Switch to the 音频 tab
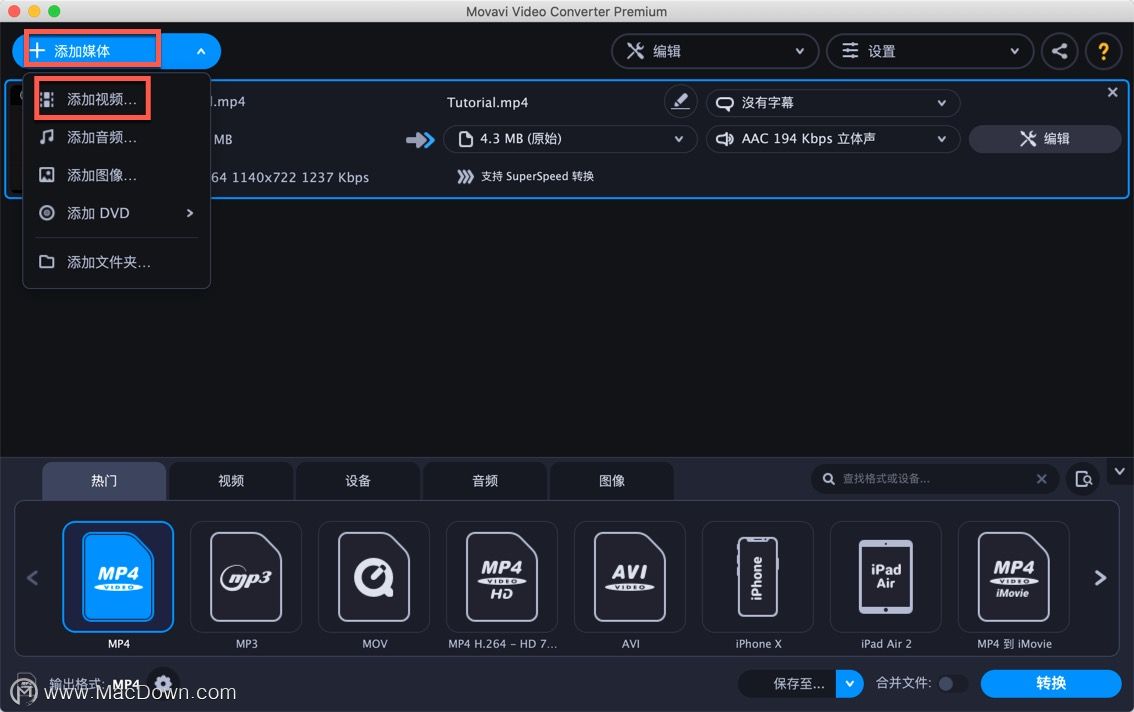This screenshot has width=1134, height=712. tap(485, 480)
